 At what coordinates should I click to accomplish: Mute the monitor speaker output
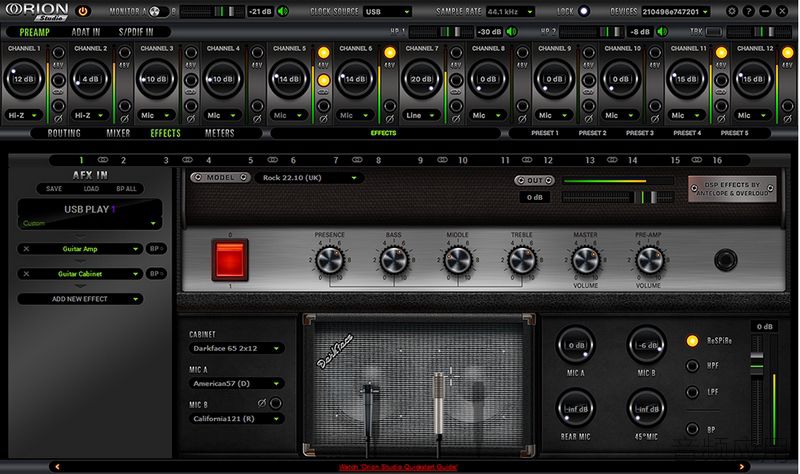pyautogui.click(x=282, y=11)
